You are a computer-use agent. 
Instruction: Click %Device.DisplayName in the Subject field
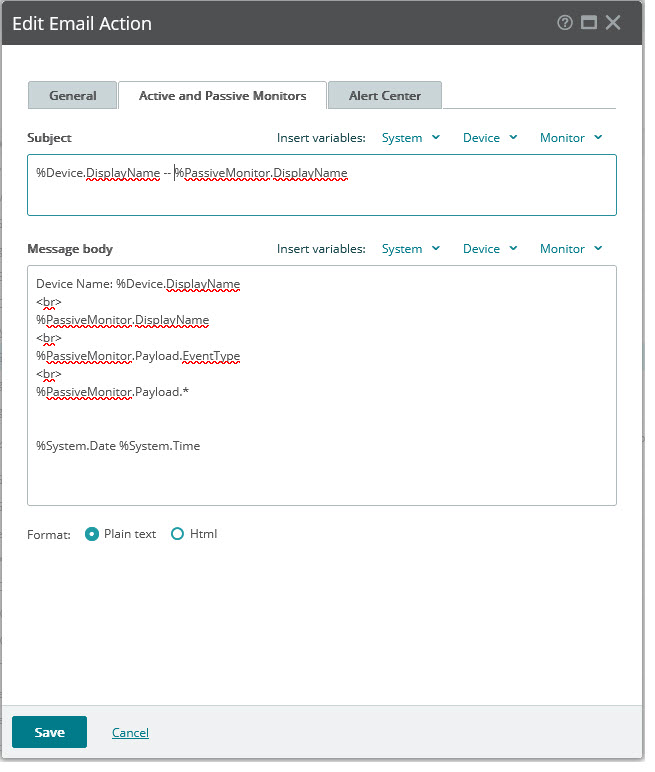(x=98, y=173)
